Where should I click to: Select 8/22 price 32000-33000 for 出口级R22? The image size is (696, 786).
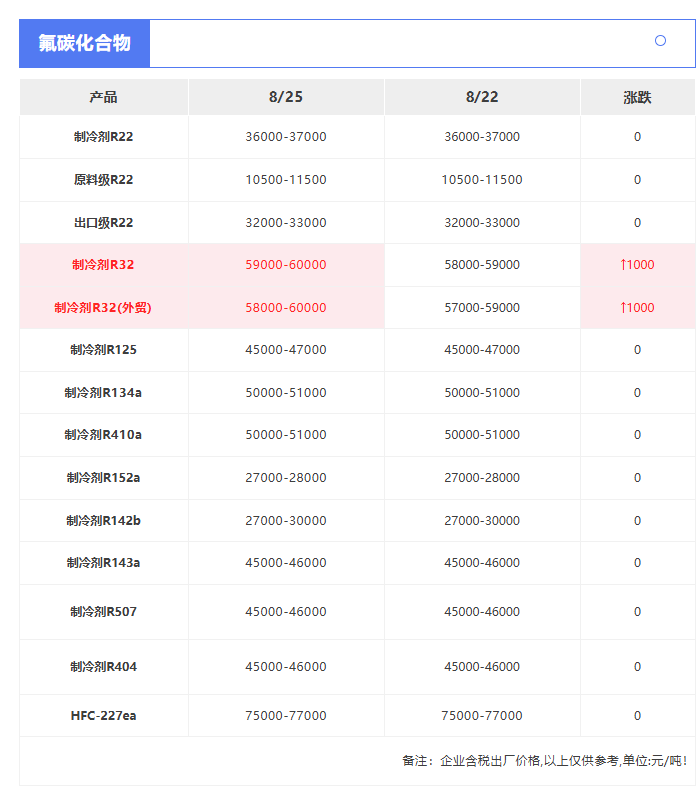482,223
